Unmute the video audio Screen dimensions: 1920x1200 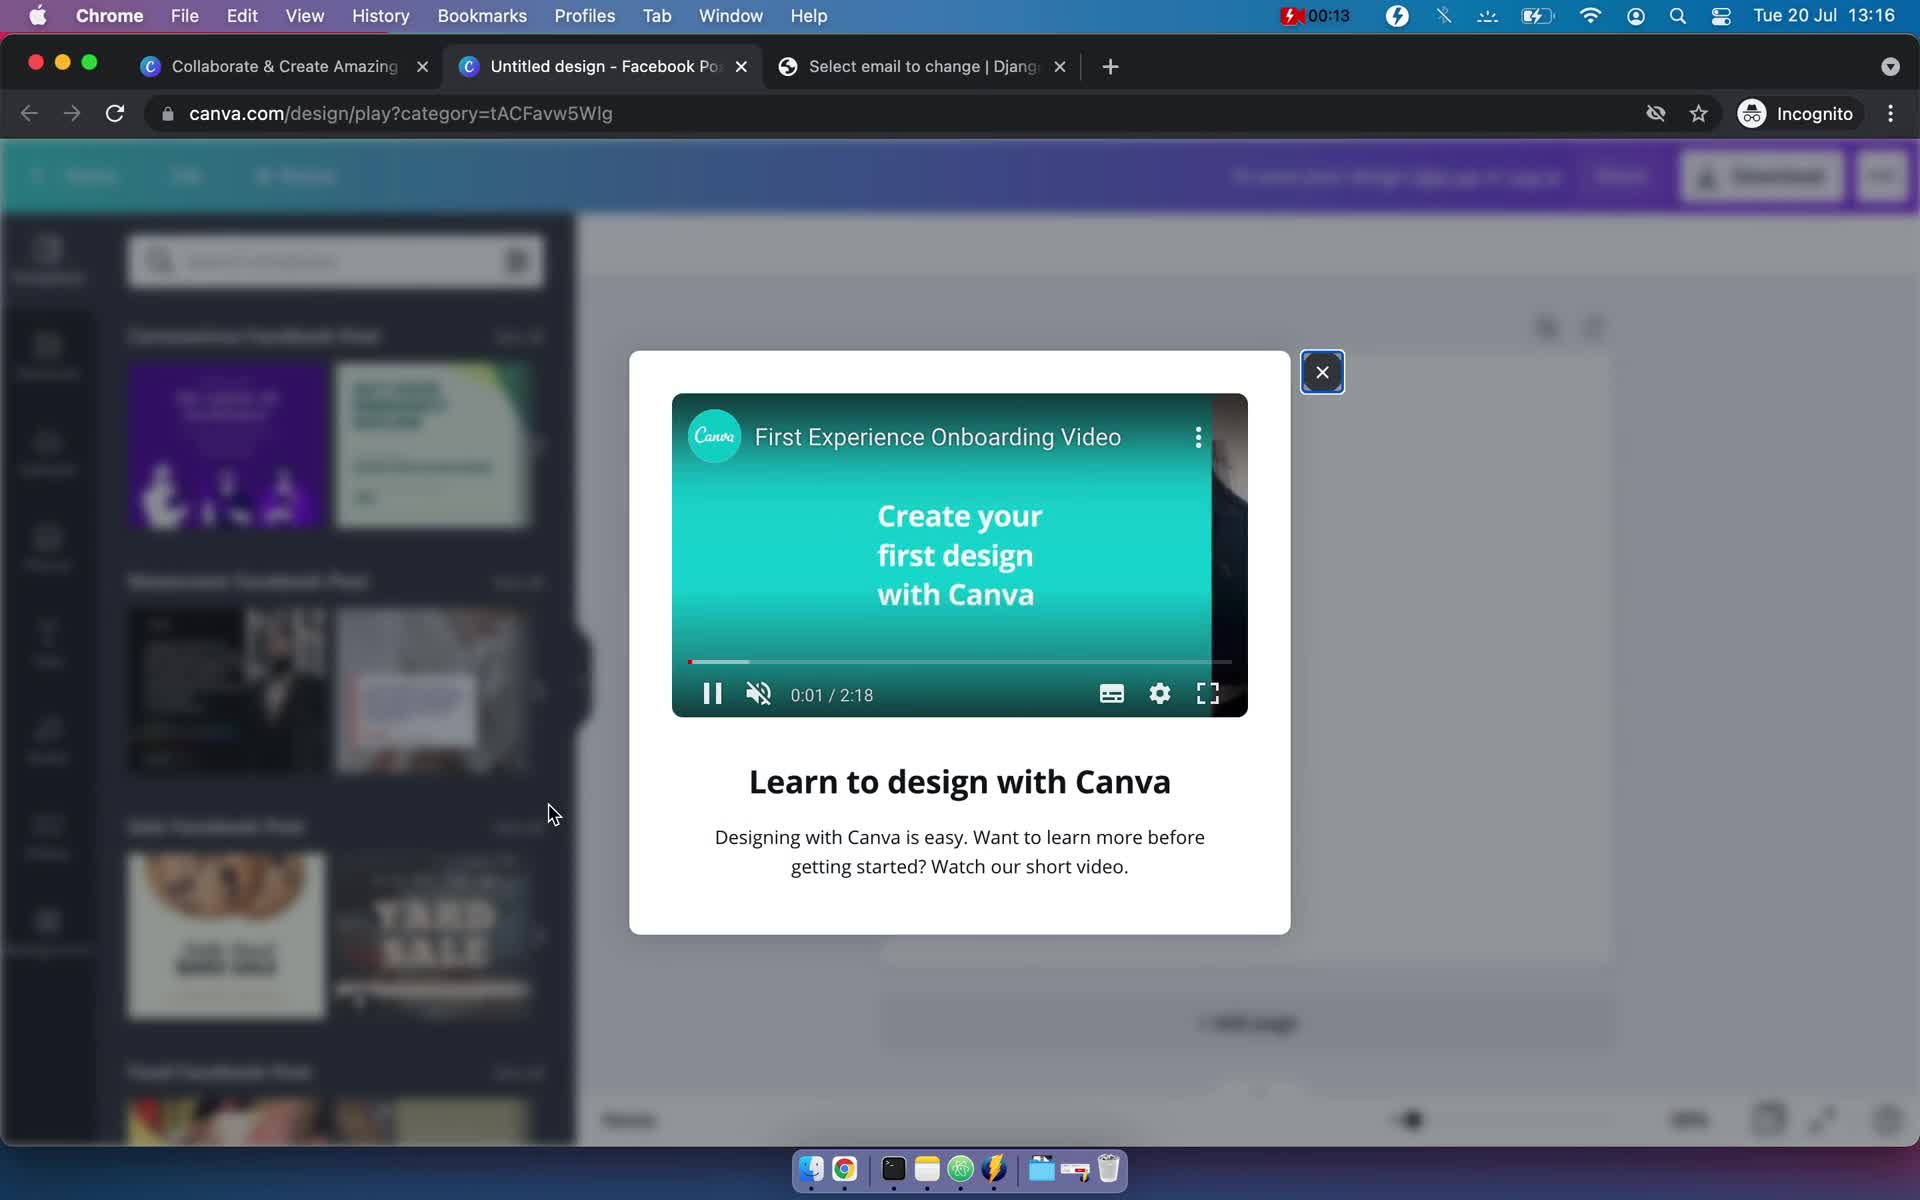[758, 693]
